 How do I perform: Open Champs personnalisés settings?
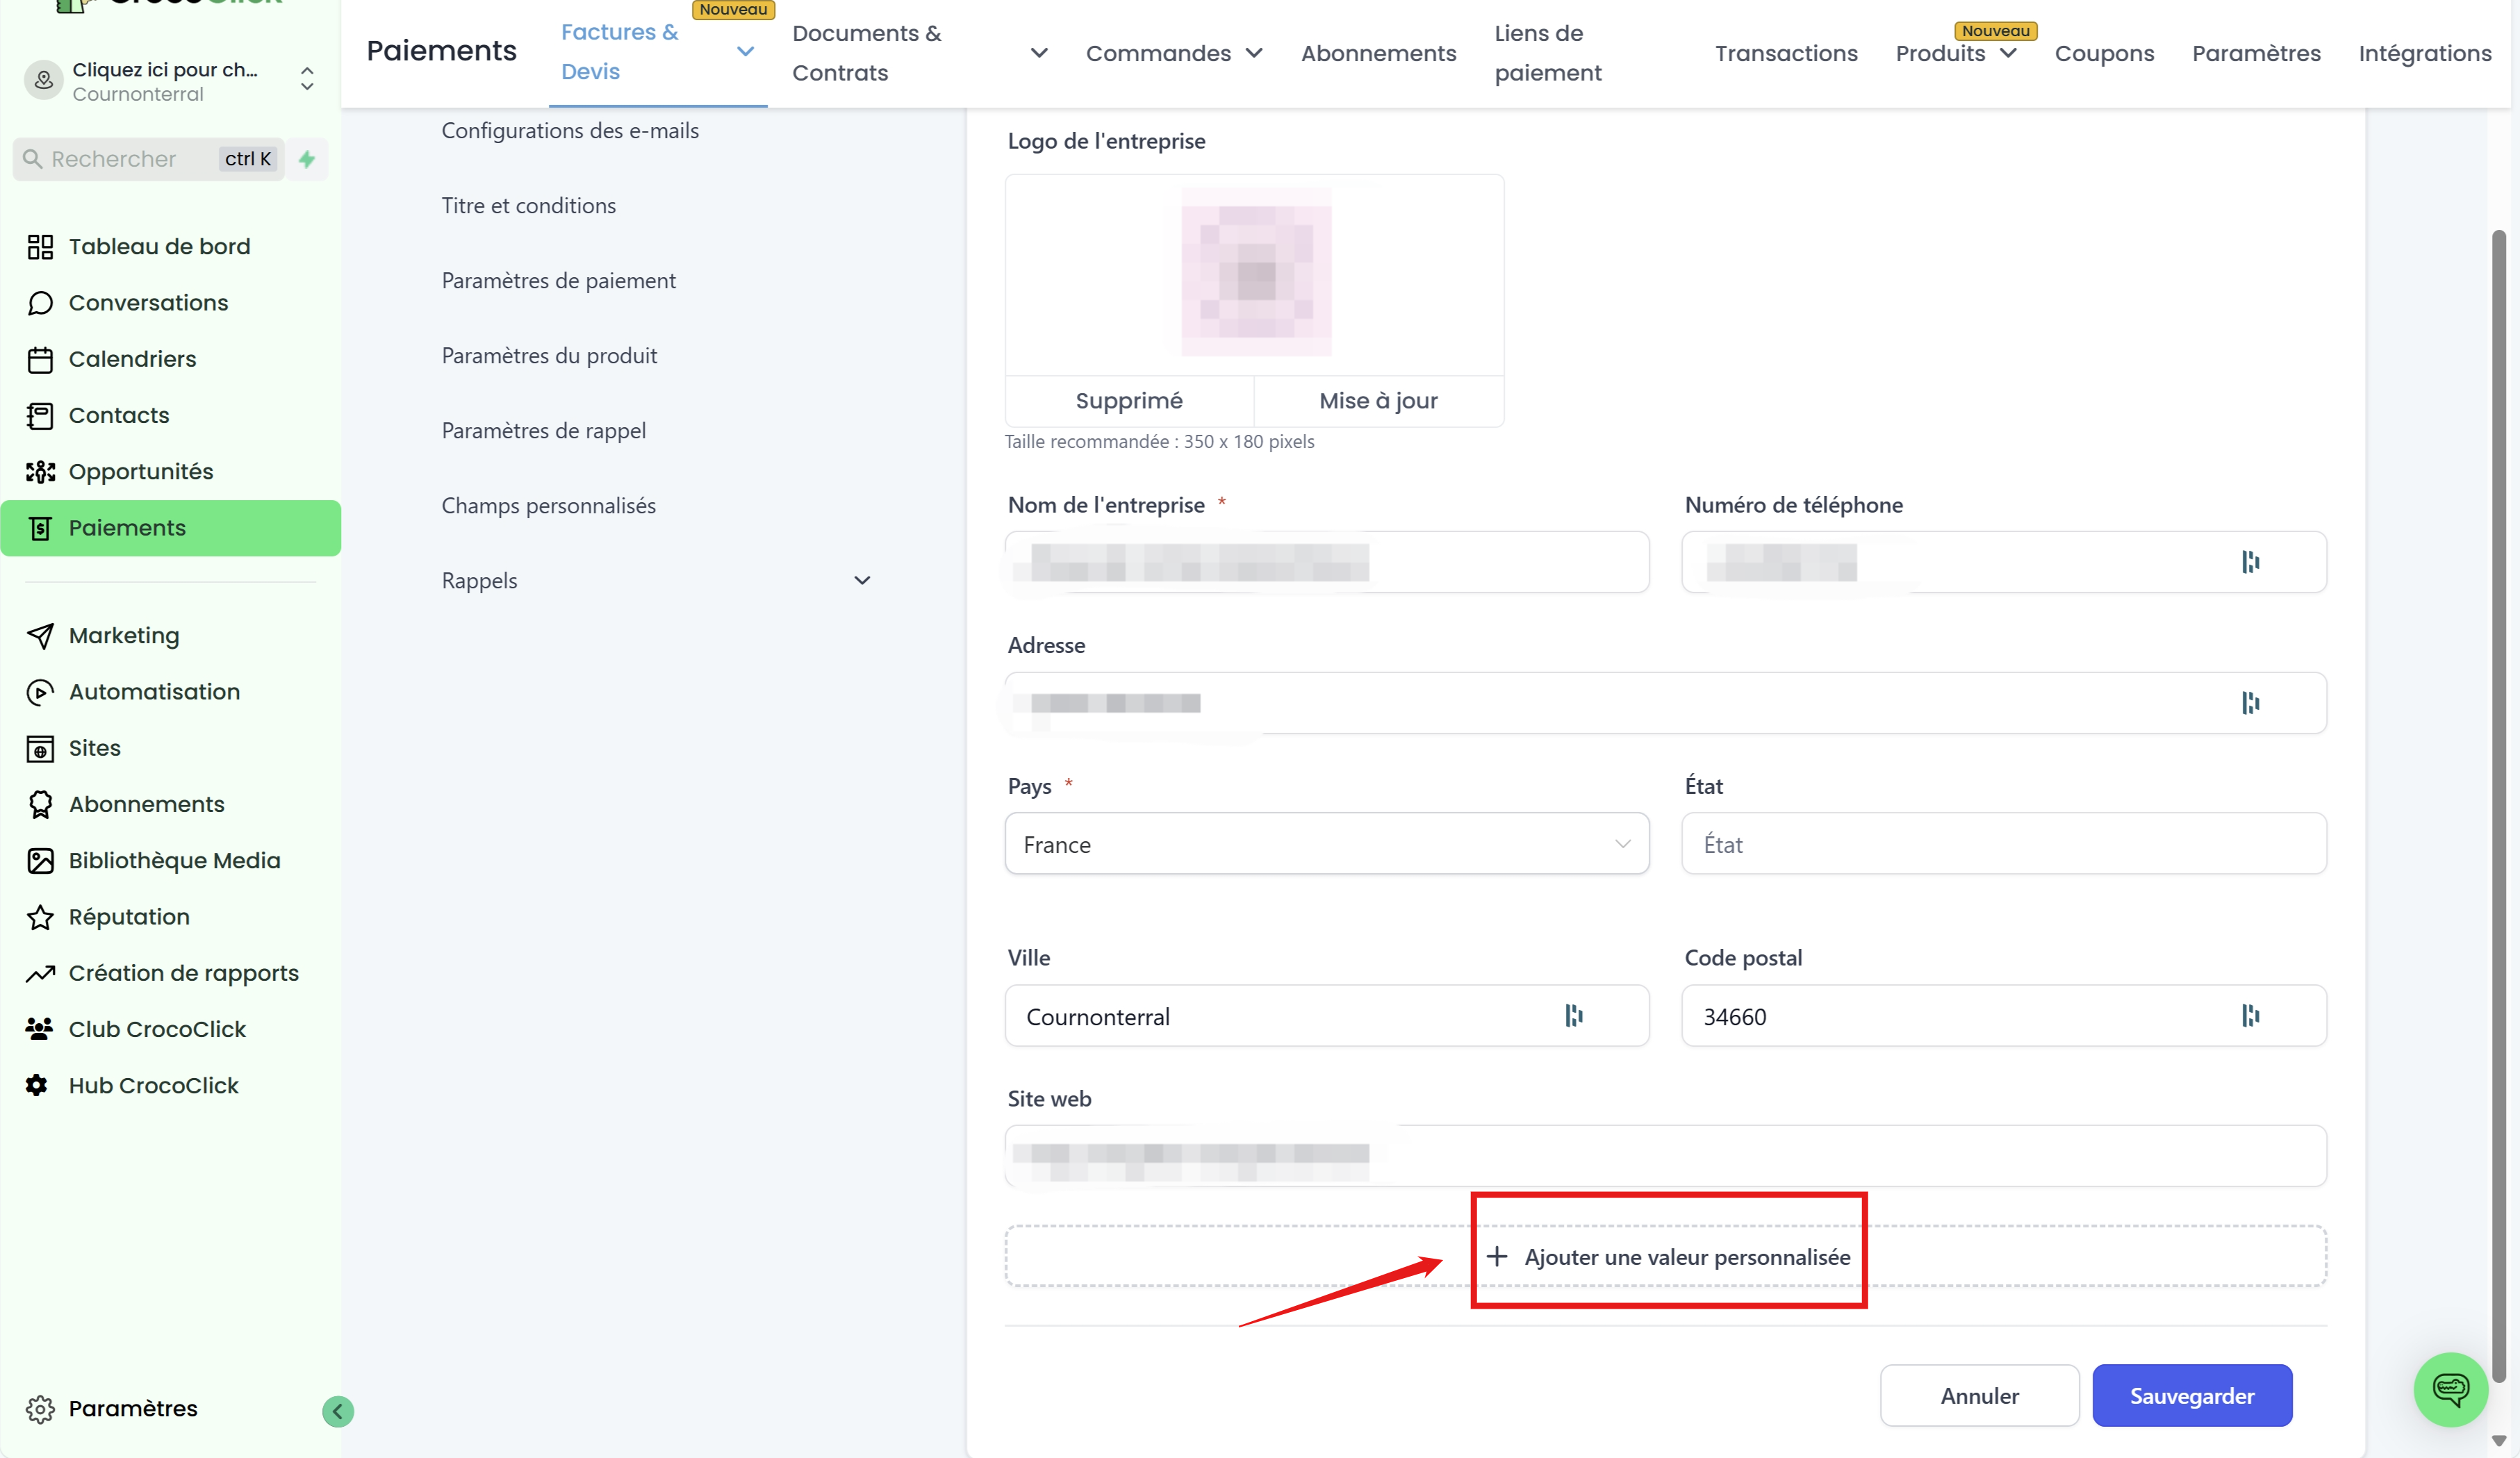click(548, 506)
